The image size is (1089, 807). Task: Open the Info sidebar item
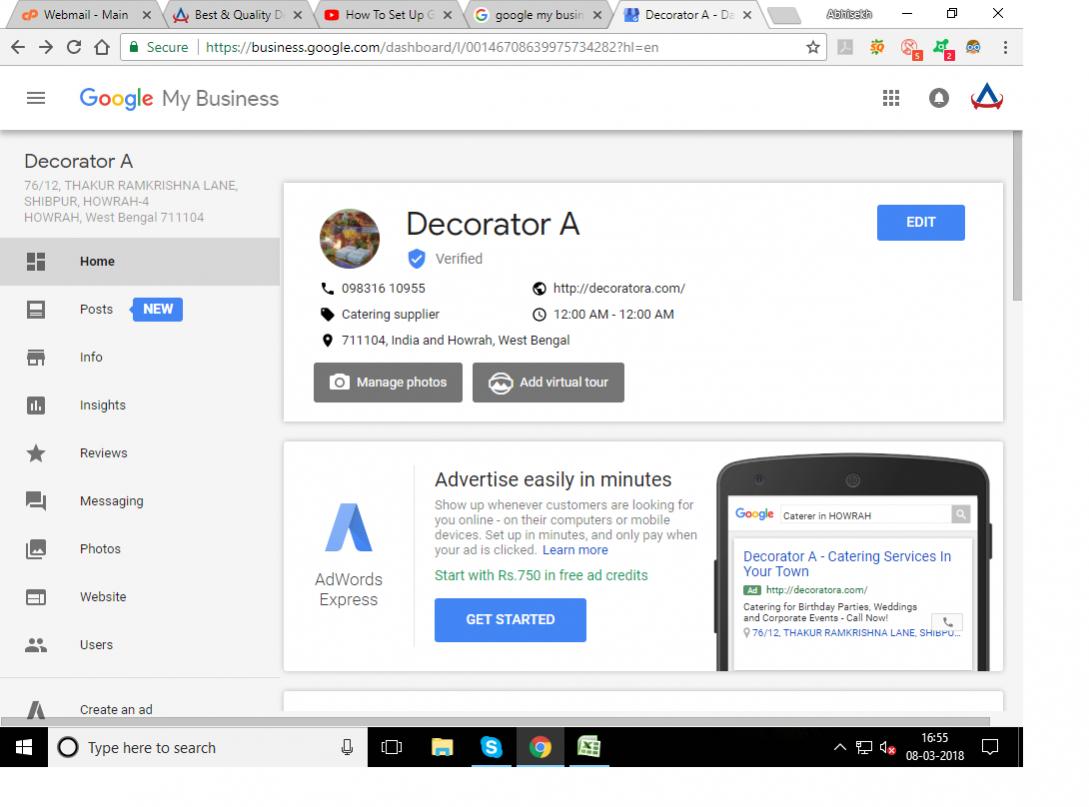click(x=91, y=357)
